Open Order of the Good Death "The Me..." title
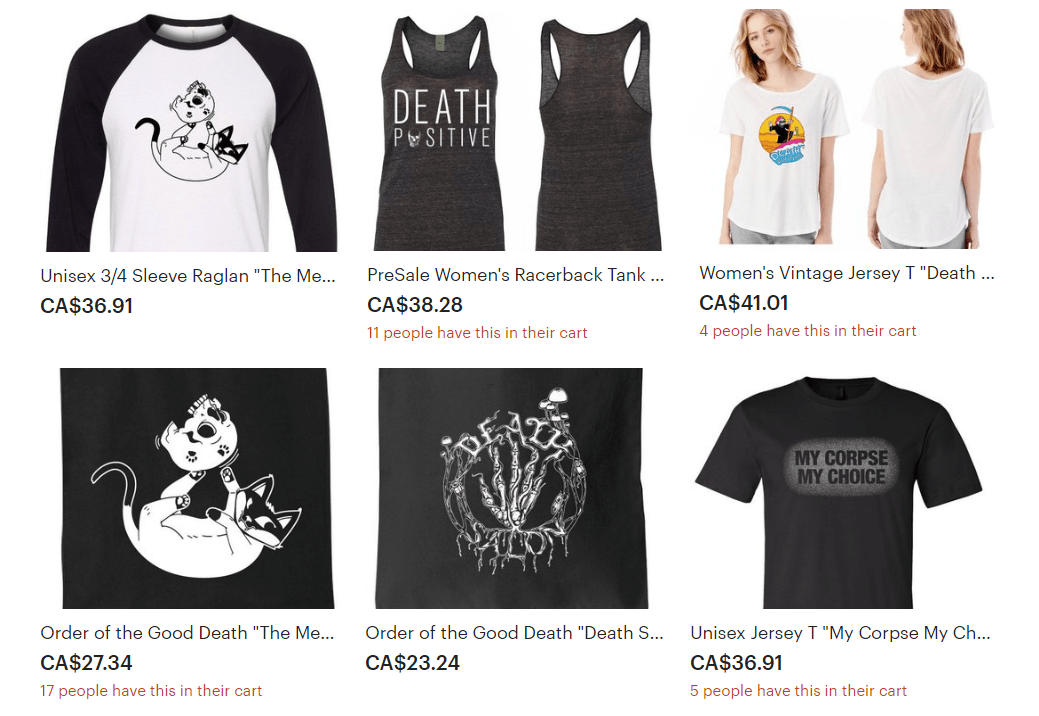The image size is (1039, 716). point(187,633)
